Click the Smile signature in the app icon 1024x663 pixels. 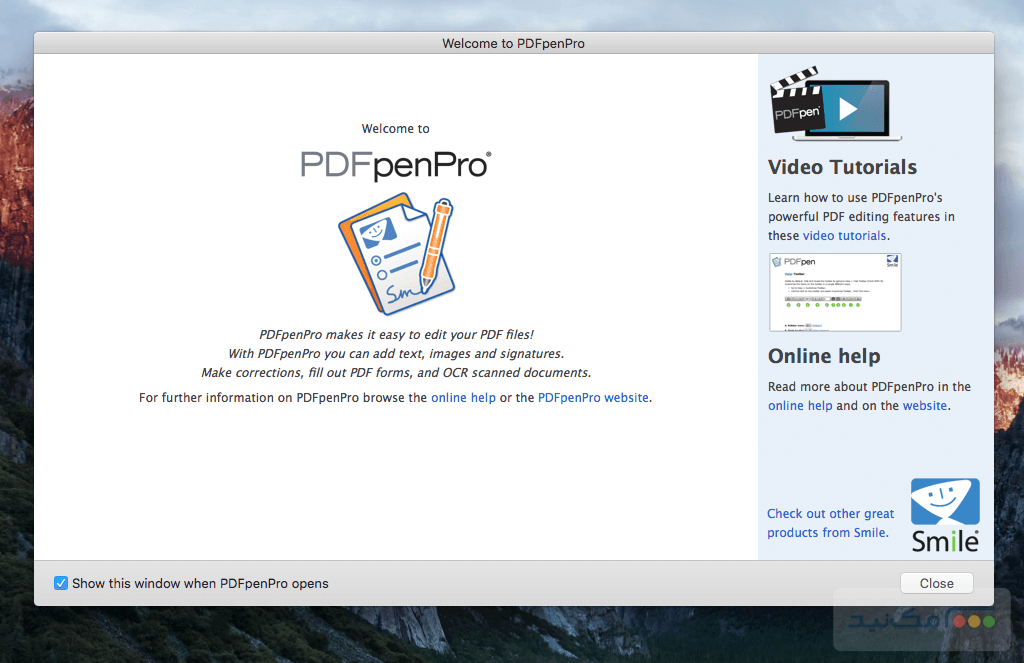pyautogui.click(x=400, y=293)
